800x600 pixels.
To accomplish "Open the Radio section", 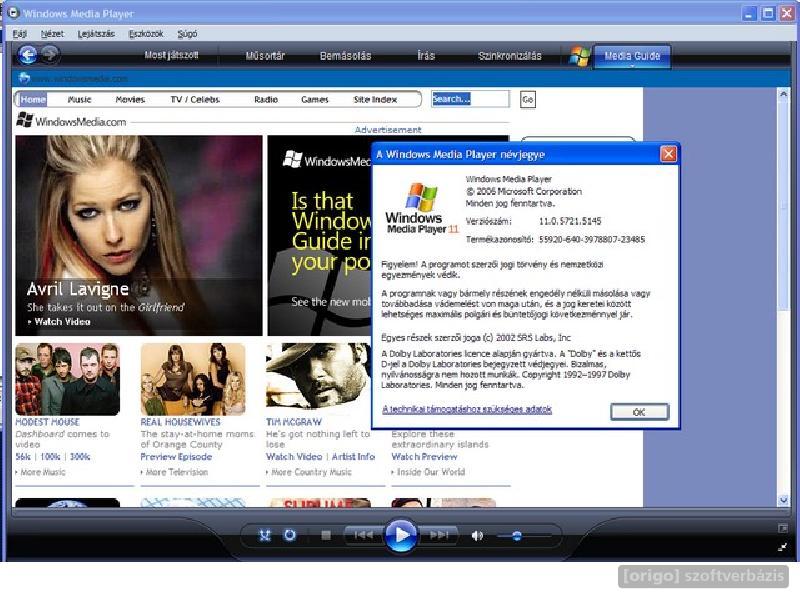I will (x=266, y=99).
